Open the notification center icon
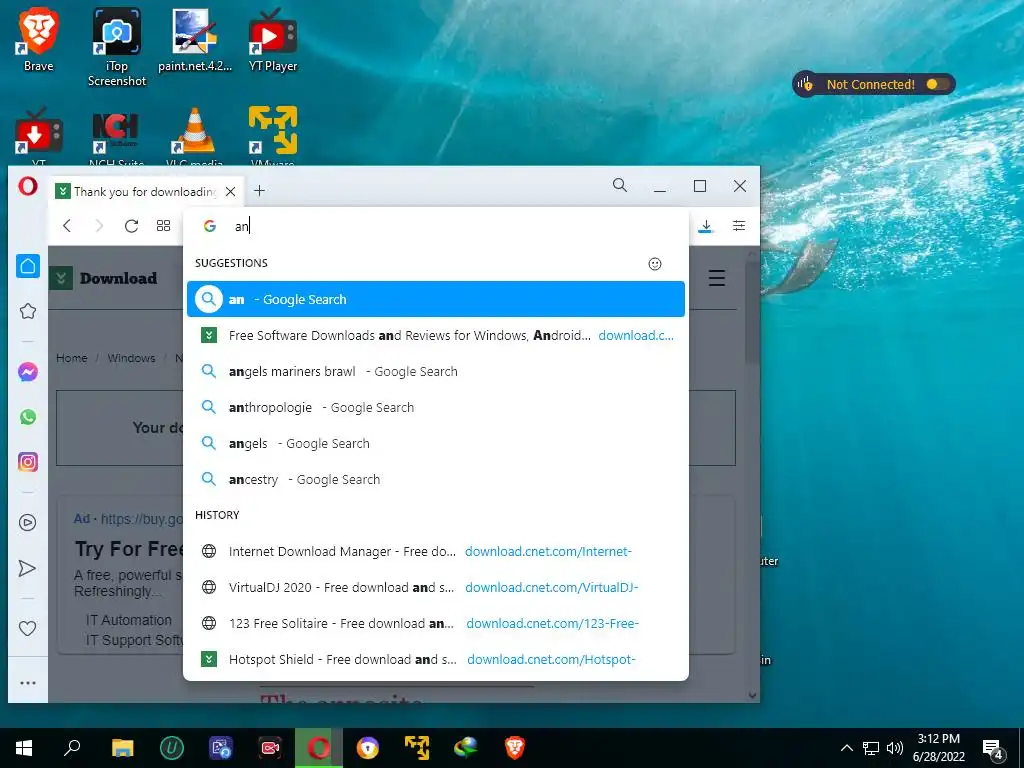The width and height of the screenshot is (1024, 768). coord(993,749)
